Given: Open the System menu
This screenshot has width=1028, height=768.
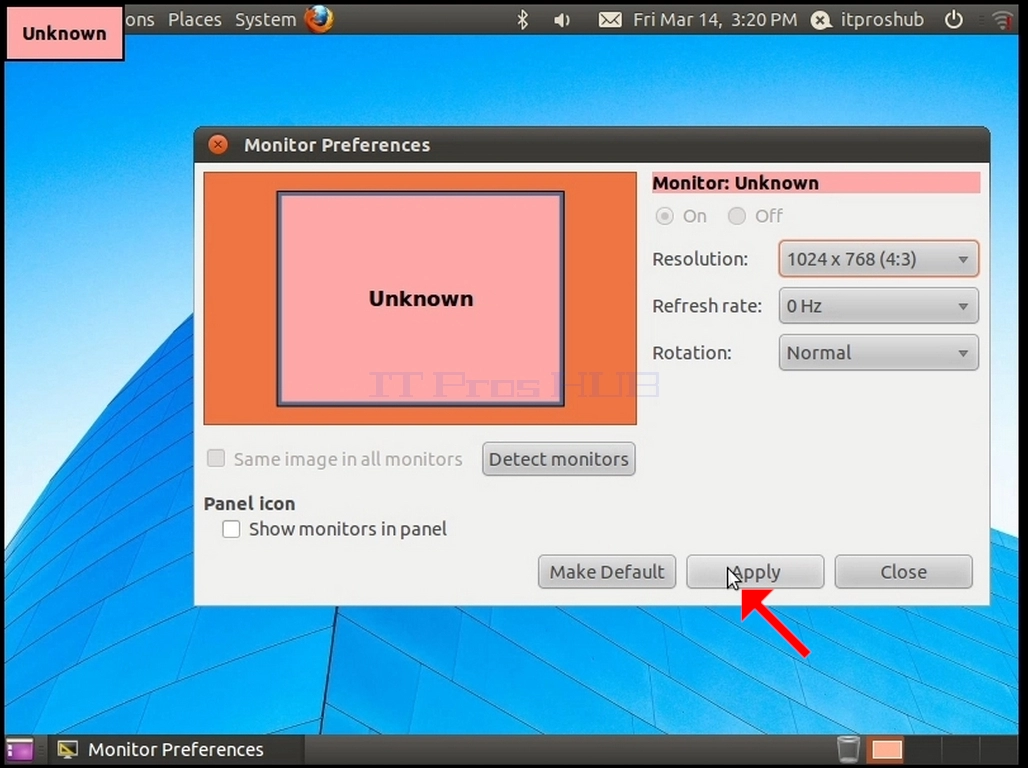Looking at the screenshot, I should (266, 20).
